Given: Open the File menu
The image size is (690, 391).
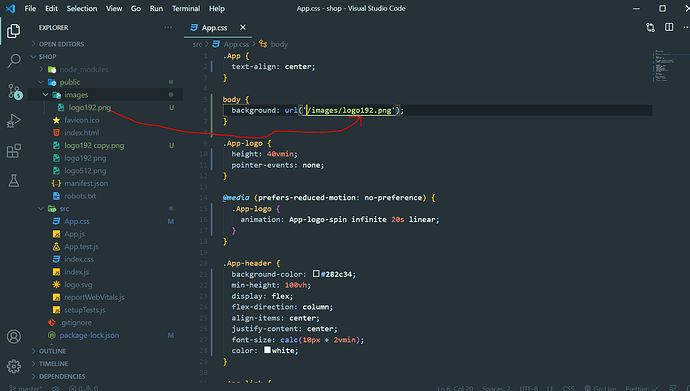Looking at the screenshot, I should point(30,8).
